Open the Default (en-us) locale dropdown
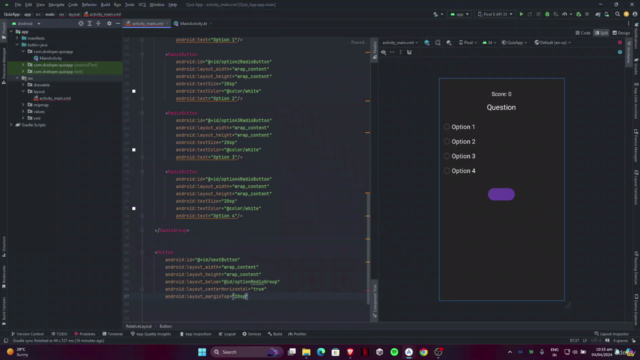This screenshot has width=640, height=360. tap(553, 42)
